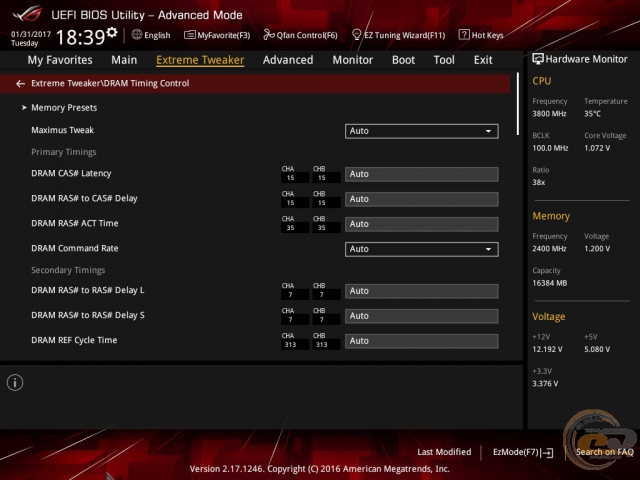Screen dimensions: 640x480
Task: Click the Qfan Control fan icon
Action: point(269,35)
